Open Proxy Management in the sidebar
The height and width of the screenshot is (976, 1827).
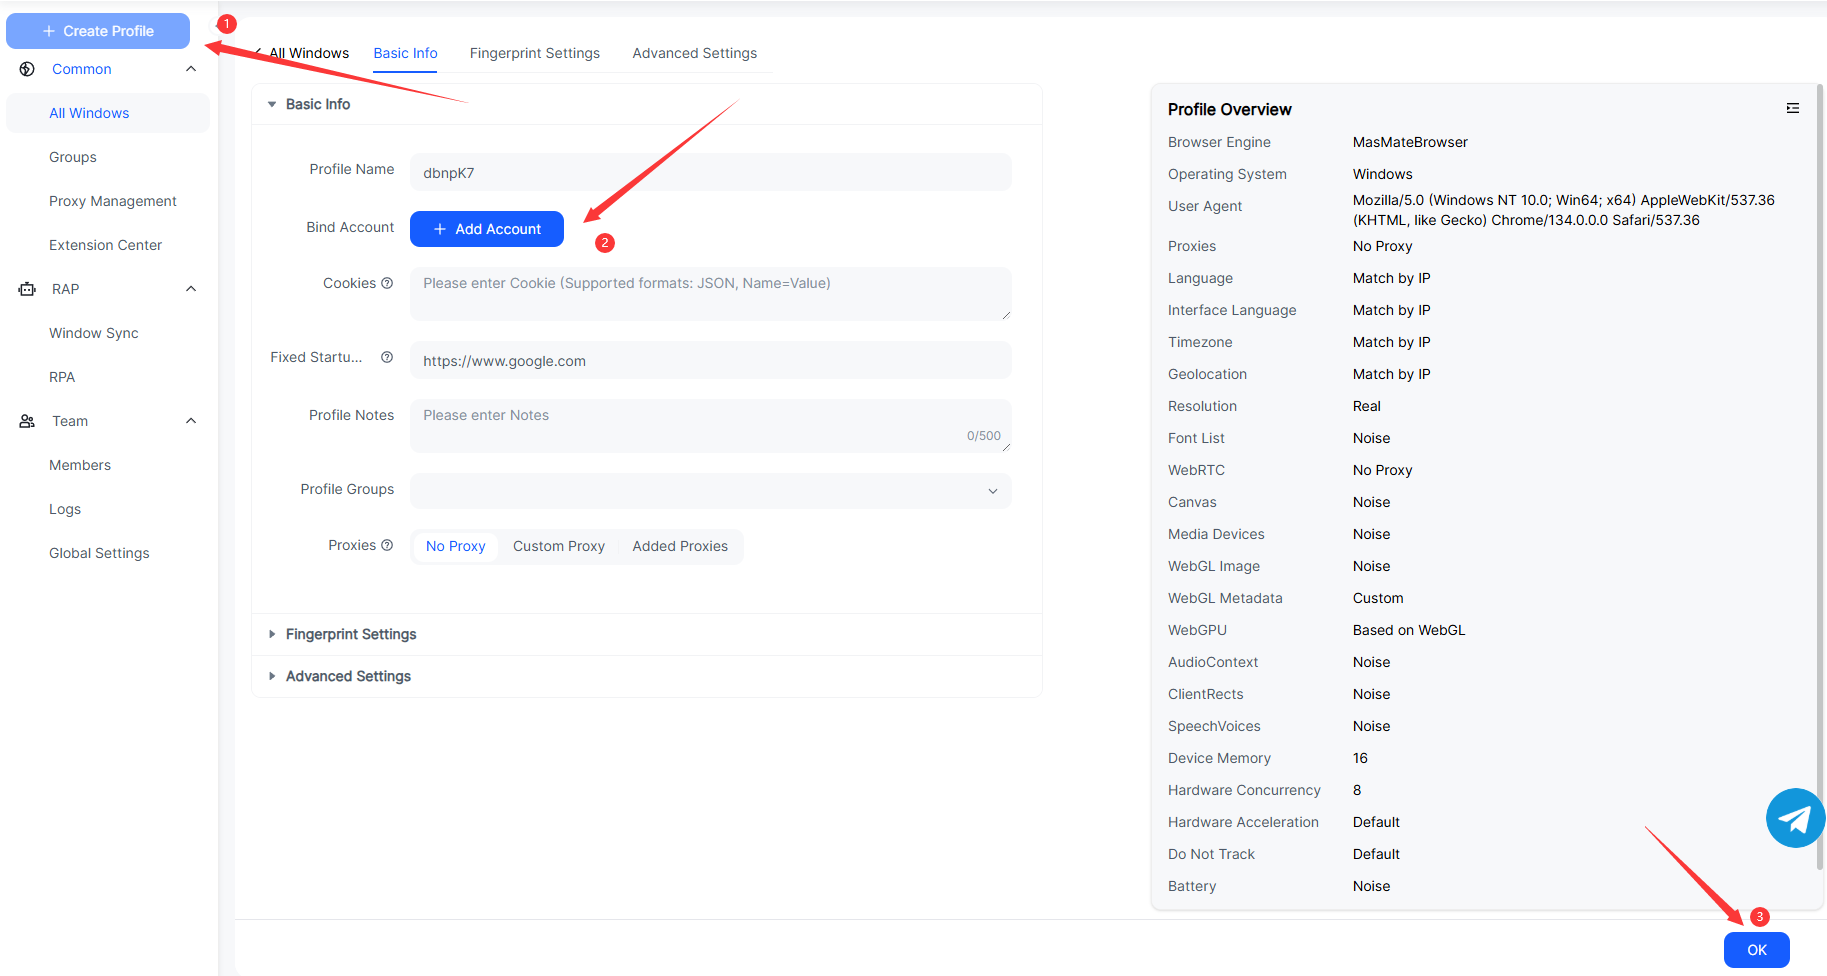point(113,201)
